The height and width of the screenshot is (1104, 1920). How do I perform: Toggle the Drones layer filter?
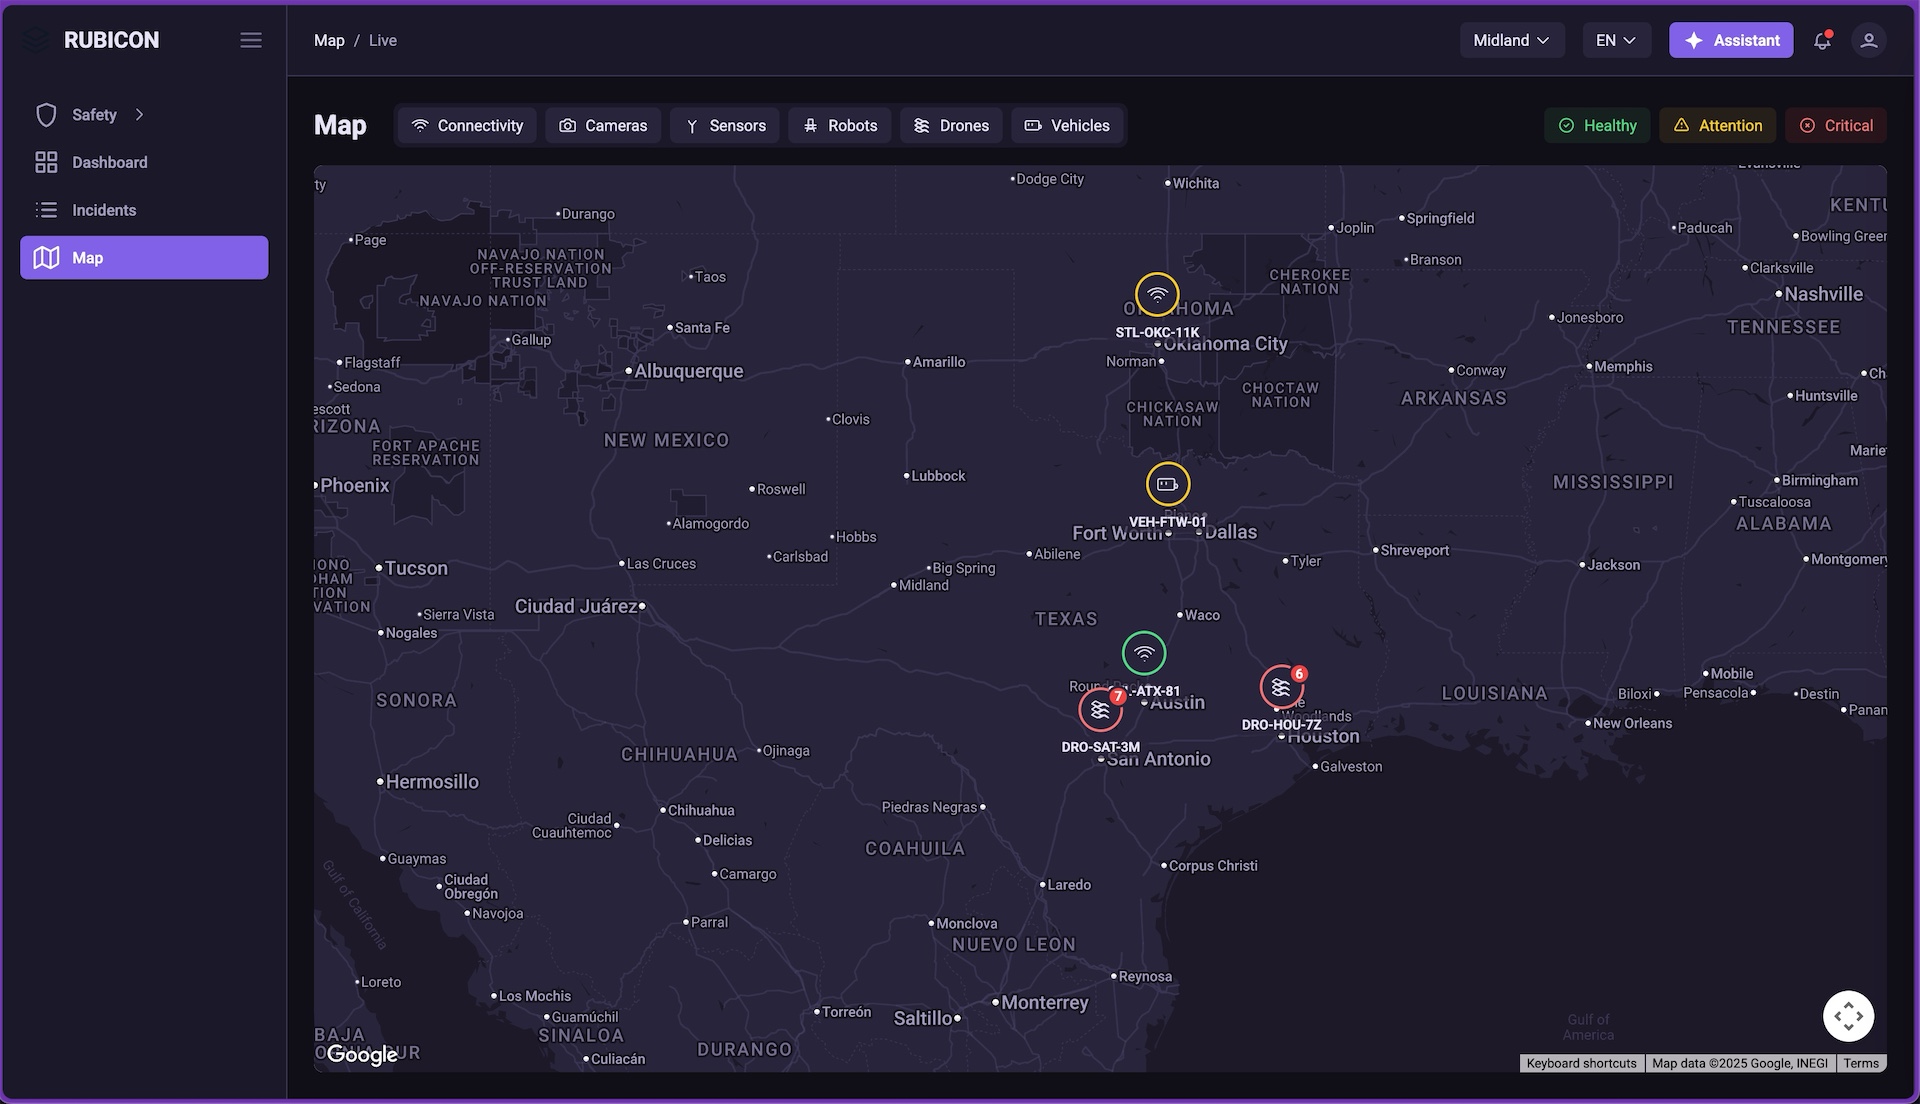coord(951,125)
